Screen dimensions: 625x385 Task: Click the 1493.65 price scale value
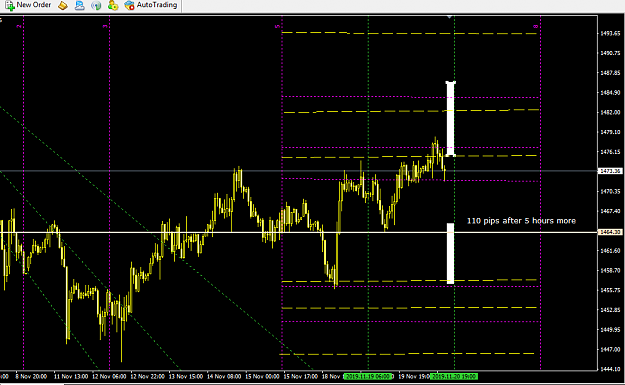[x=611, y=33]
